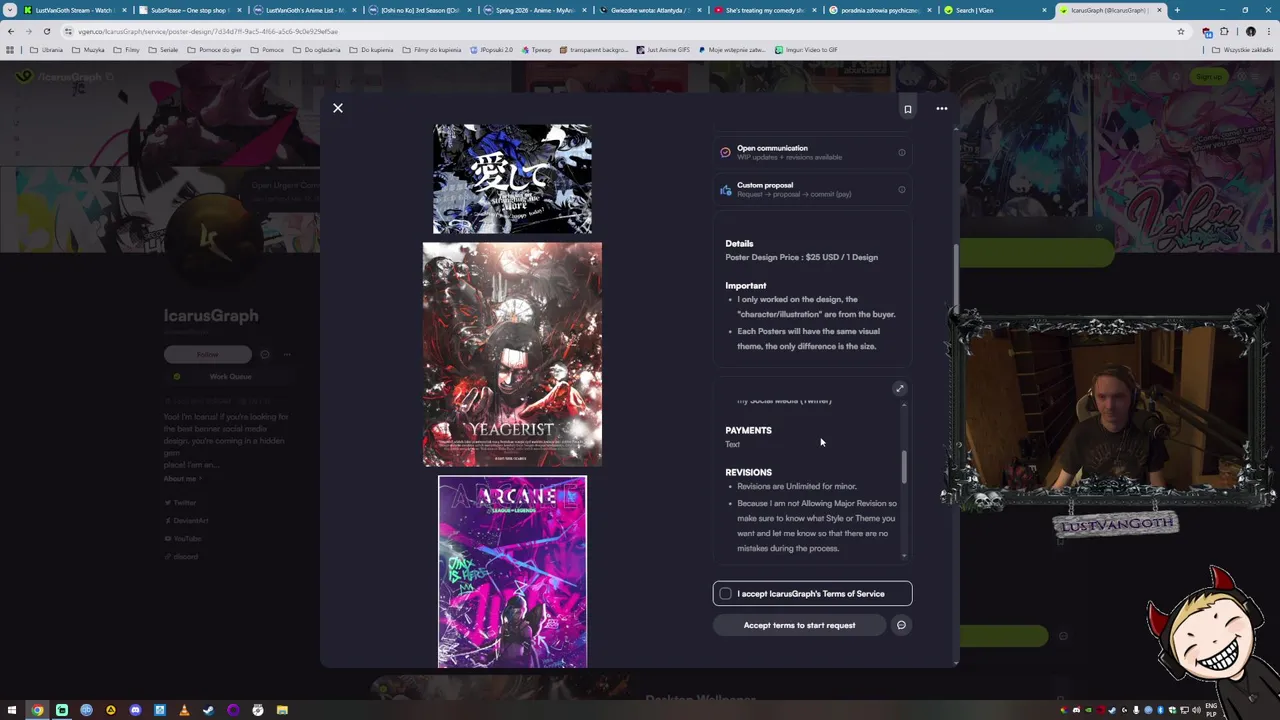Open Tрекер bookmark
This screenshot has height=720, width=1280.
[x=536, y=50]
